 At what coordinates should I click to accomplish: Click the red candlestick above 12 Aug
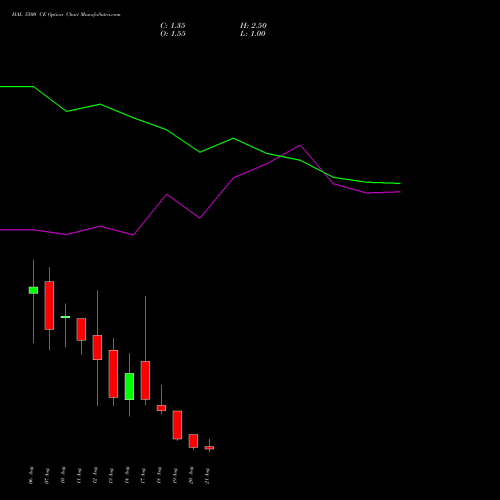(x=97, y=347)
